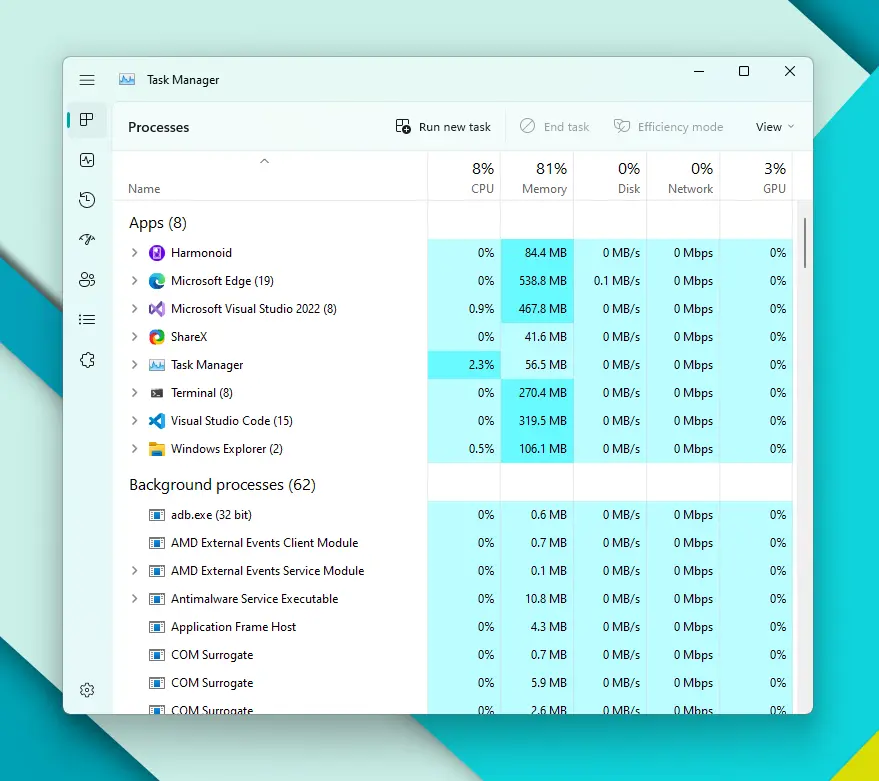Image resolution: width=879 pixels, height=781 pixels.
Task: Open the Details page icon
Action: [x=87, y=320]
